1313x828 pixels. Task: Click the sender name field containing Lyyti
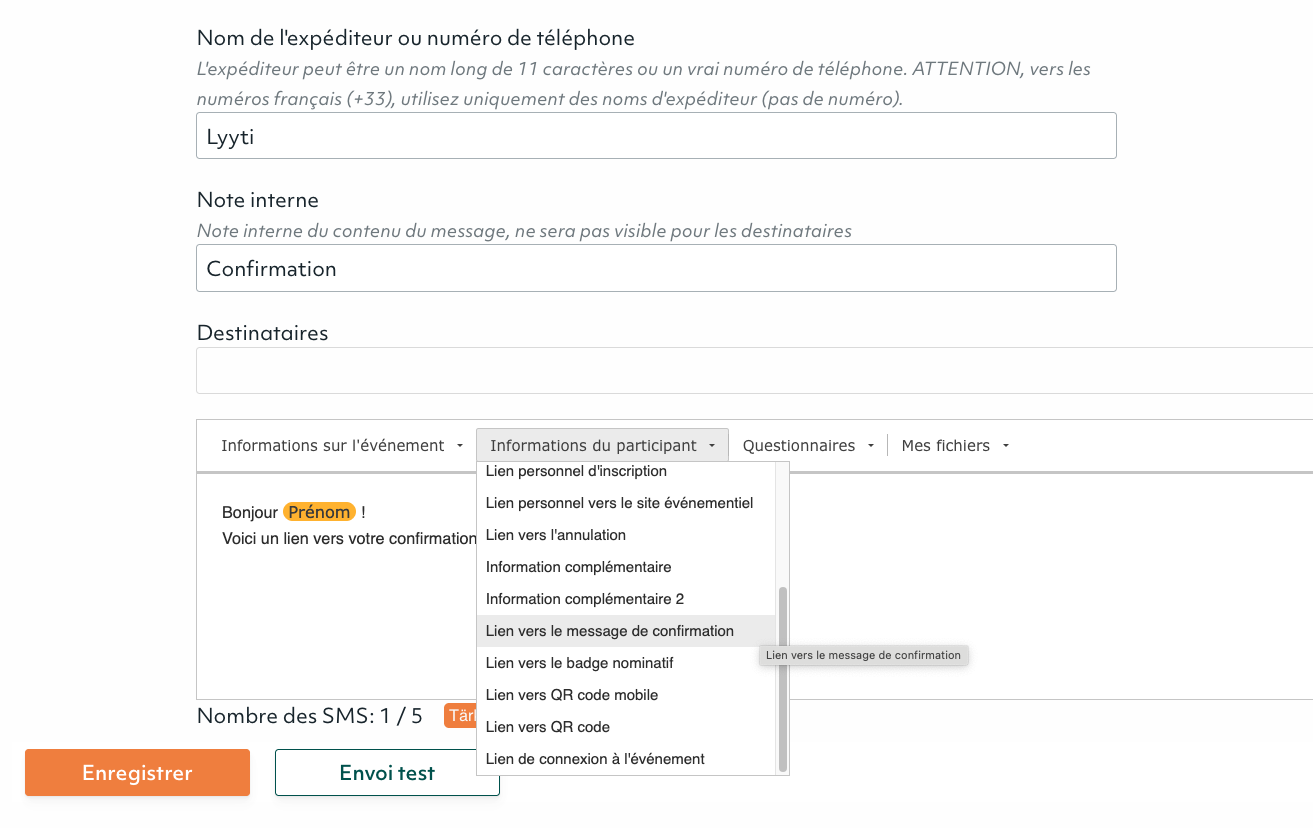655,136
